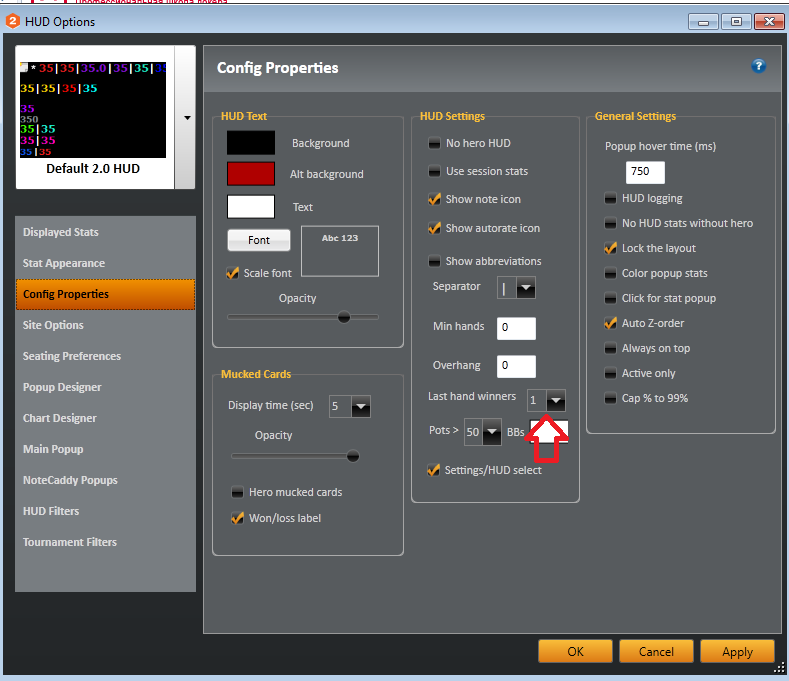Click the Font button
The height and width of the screenshot is (681, 789).
click(x=259, y=240)
